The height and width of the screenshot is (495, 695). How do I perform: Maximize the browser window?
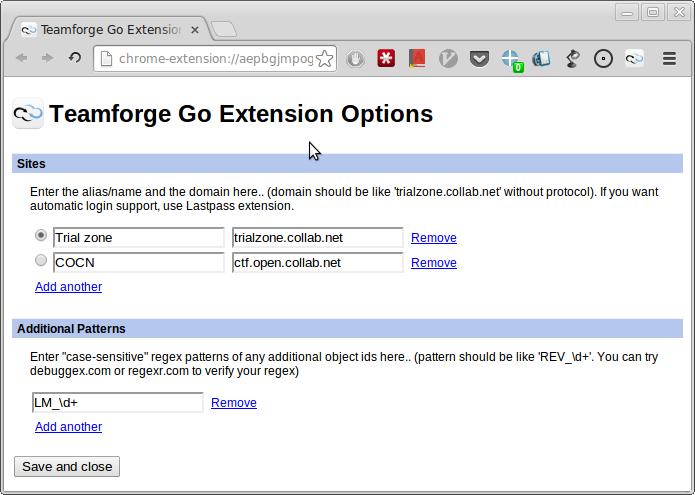click(652, 12)
